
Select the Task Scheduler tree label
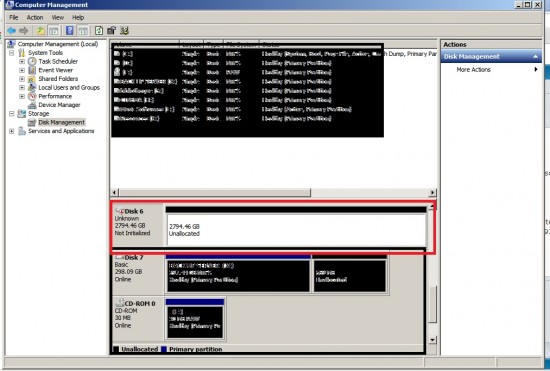pyautogui.click(x=58, y=61)
